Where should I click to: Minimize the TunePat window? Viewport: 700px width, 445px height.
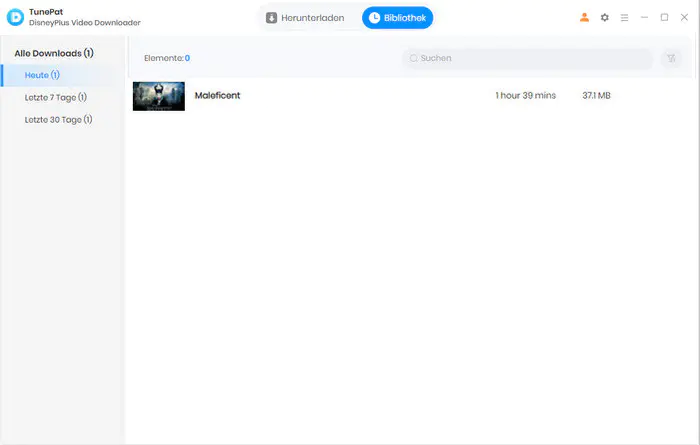point(644,17)
